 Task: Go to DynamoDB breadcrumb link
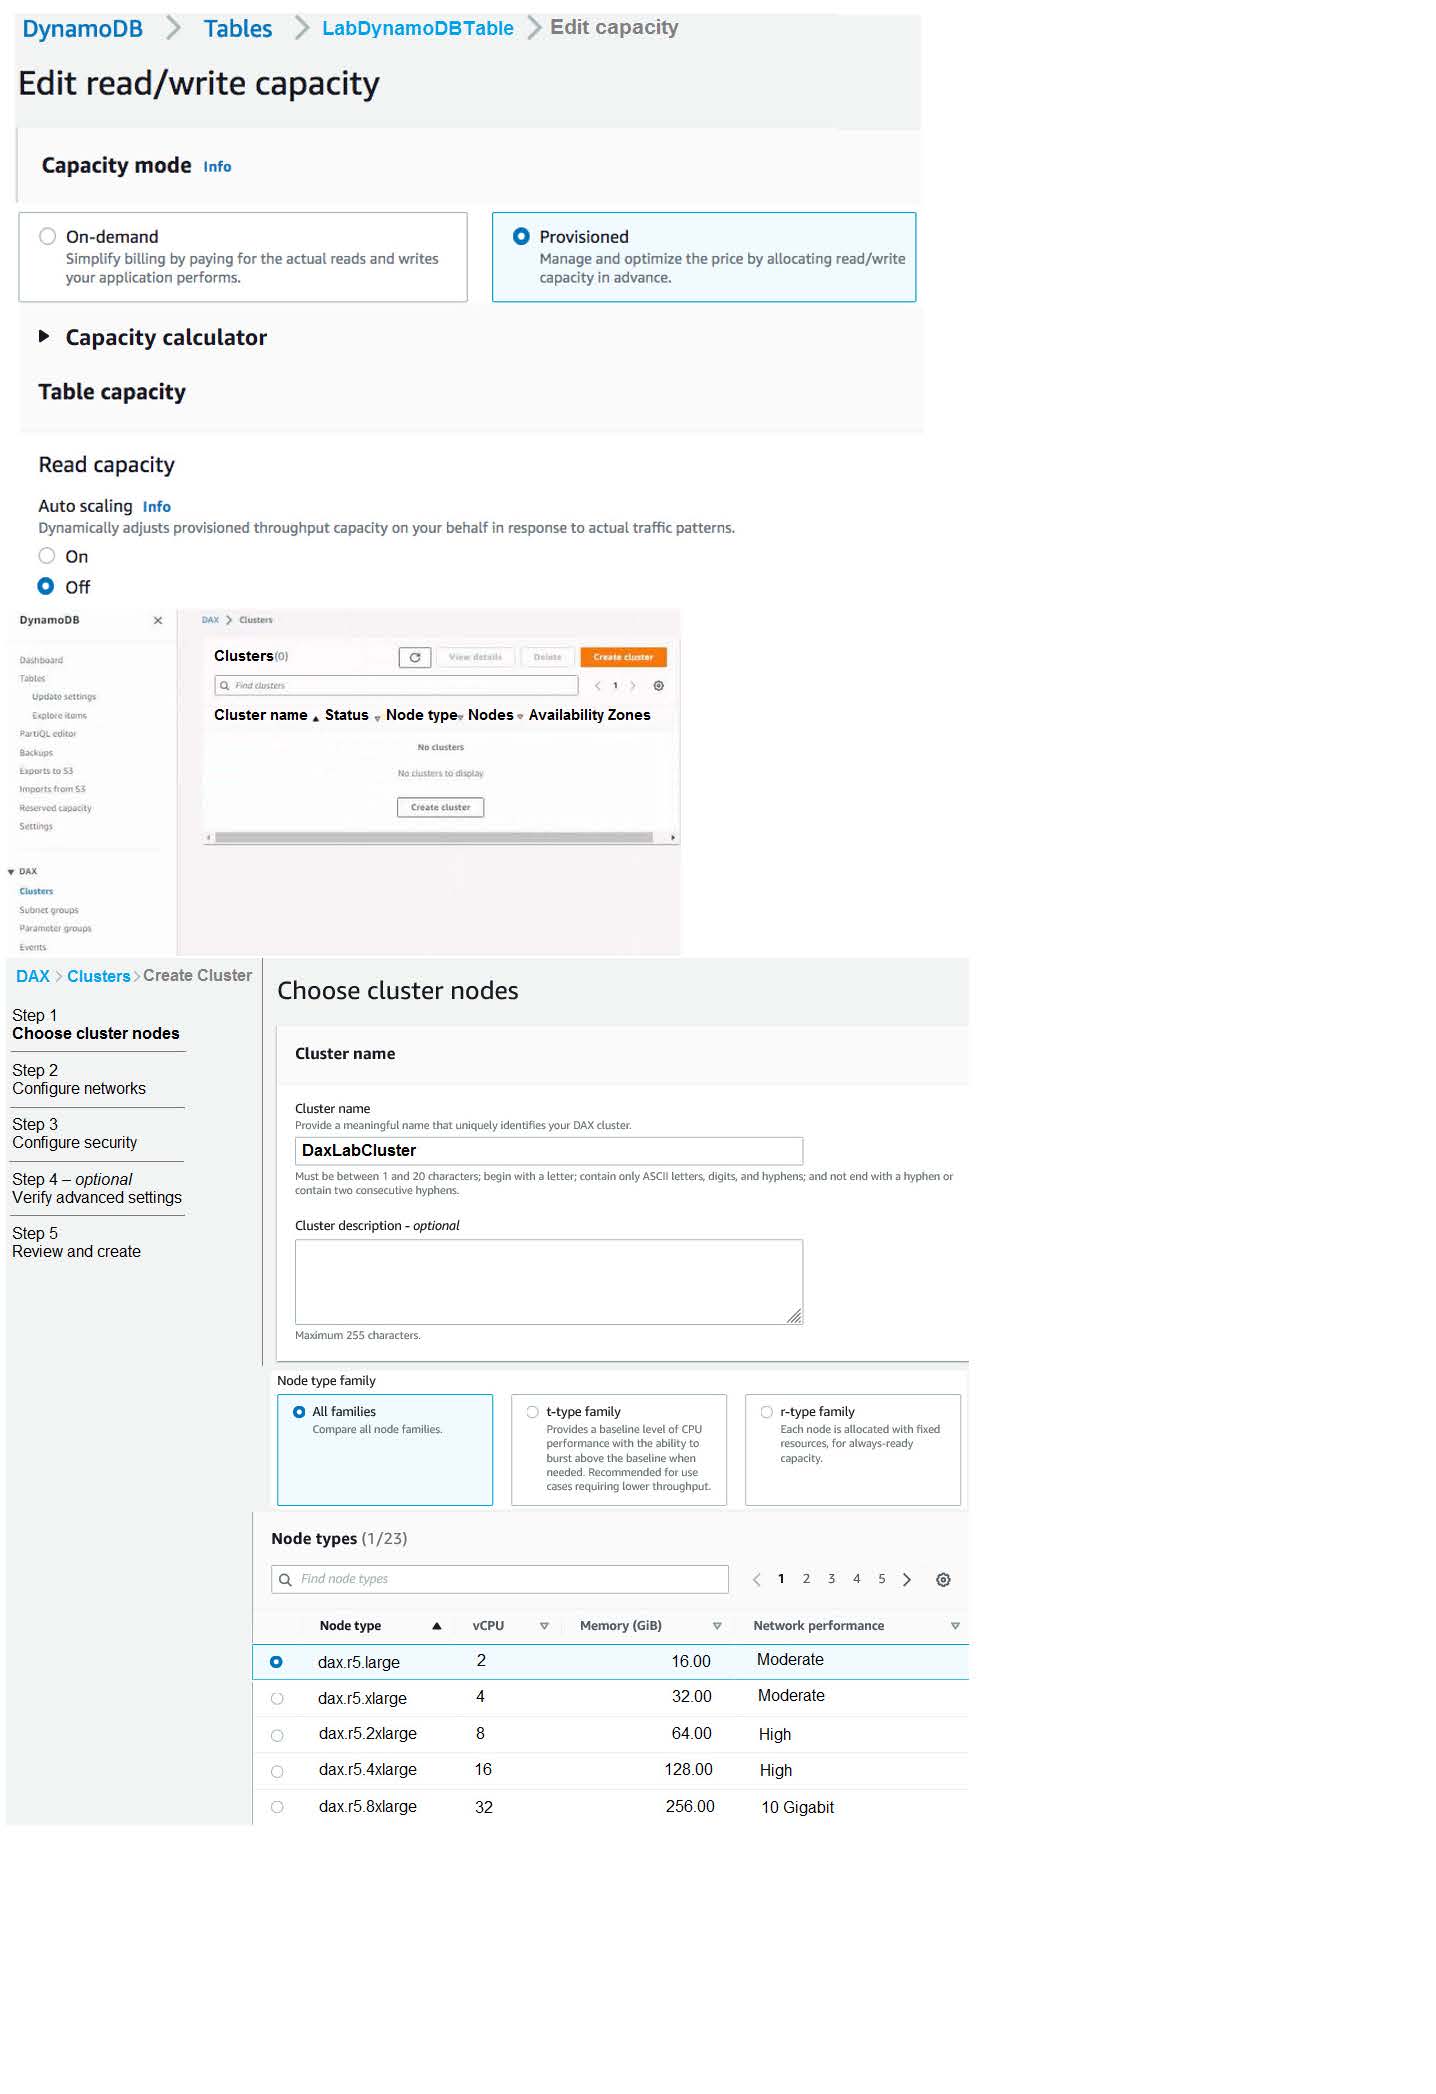(x=83, y=29)
